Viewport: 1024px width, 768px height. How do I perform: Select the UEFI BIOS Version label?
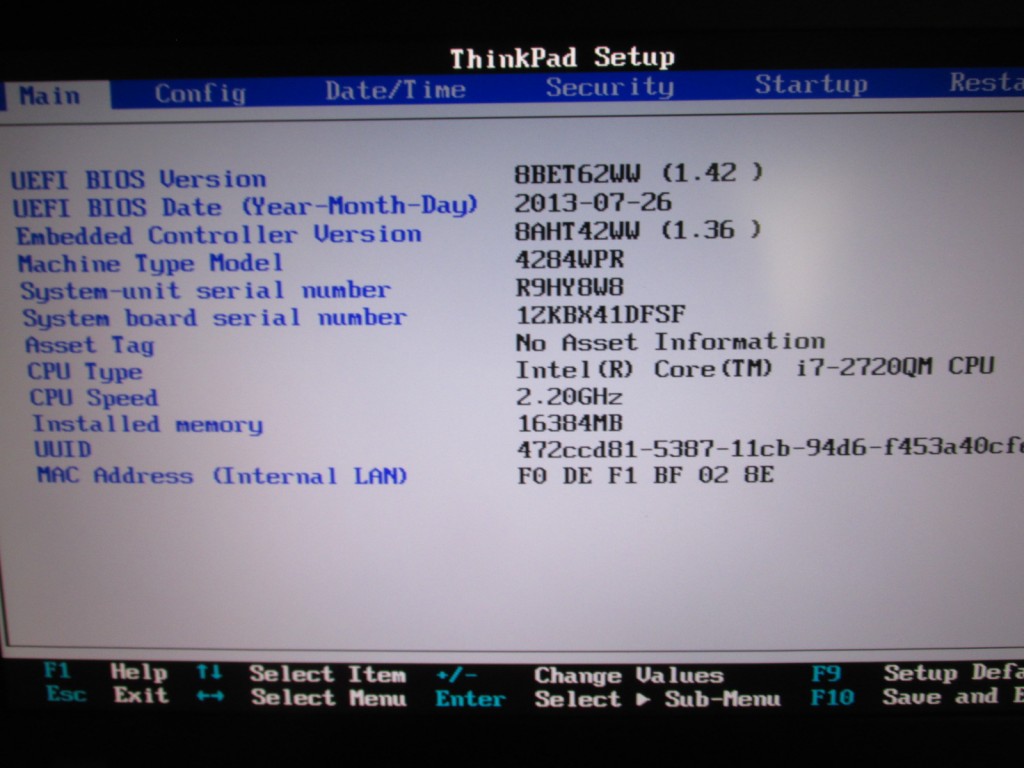click(x=139, y=179)
